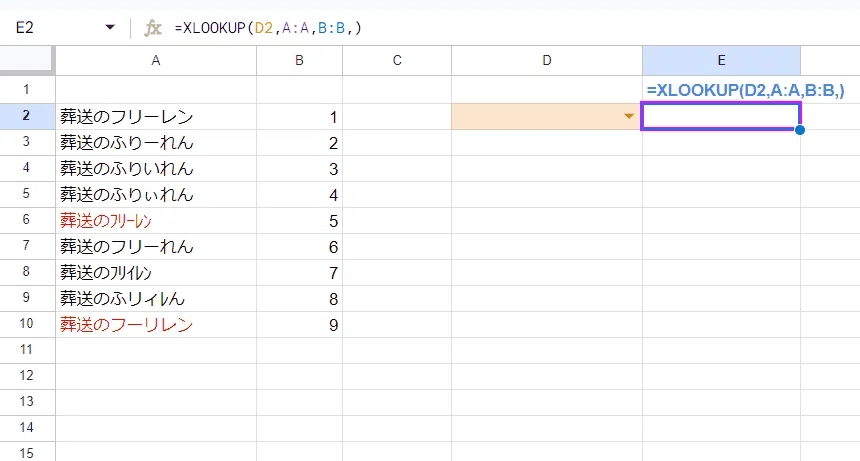Click the blue fill handle on E2
This screenshot has width=860, height=461.
(800, 130)
